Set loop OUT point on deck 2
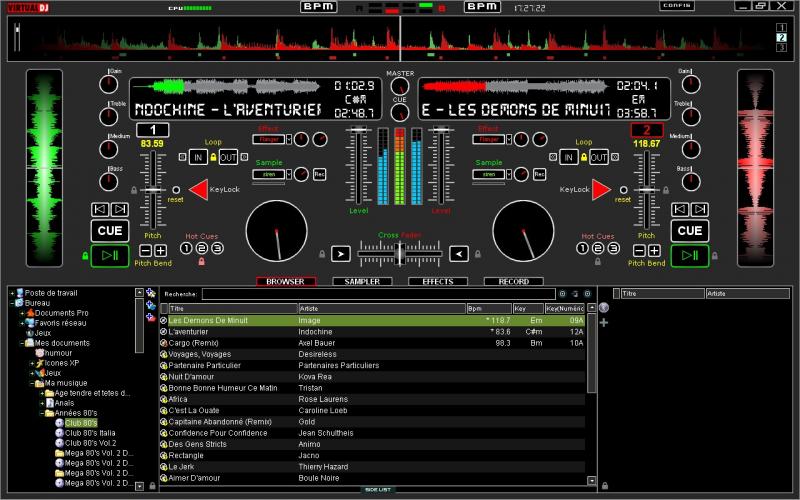The image size is (800, 500). pyautogui.click(x=598, y=157)
